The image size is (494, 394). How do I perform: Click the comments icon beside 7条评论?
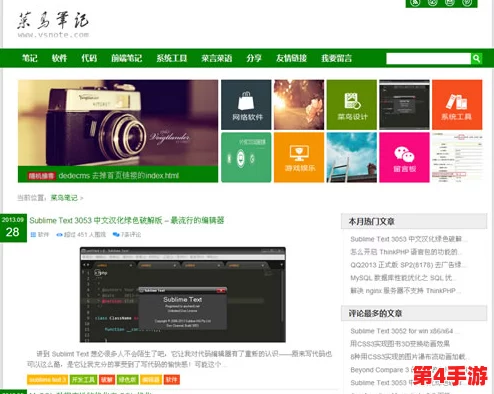[x=116, y=235]
